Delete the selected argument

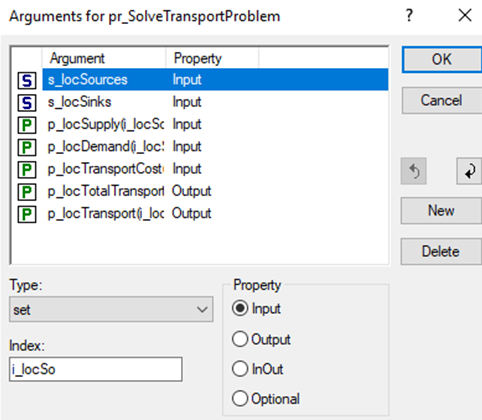[x=441, y=251]
